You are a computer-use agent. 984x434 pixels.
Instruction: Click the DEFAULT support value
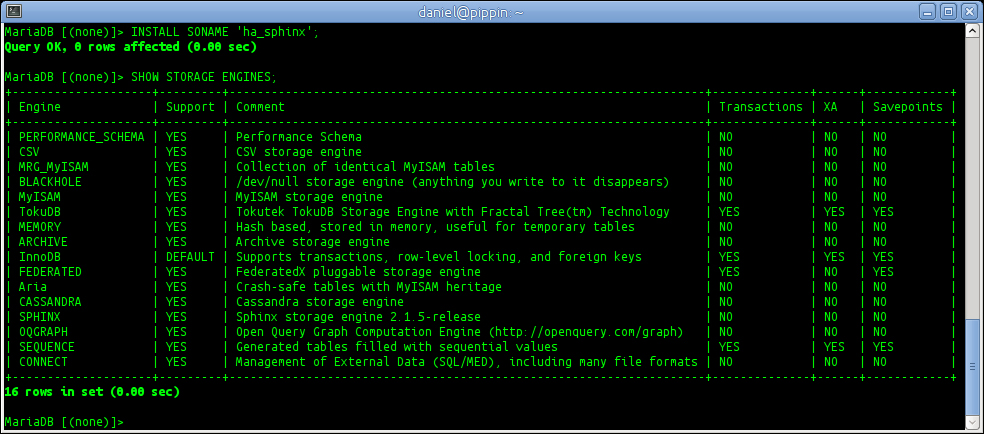(x=190, y=257)
